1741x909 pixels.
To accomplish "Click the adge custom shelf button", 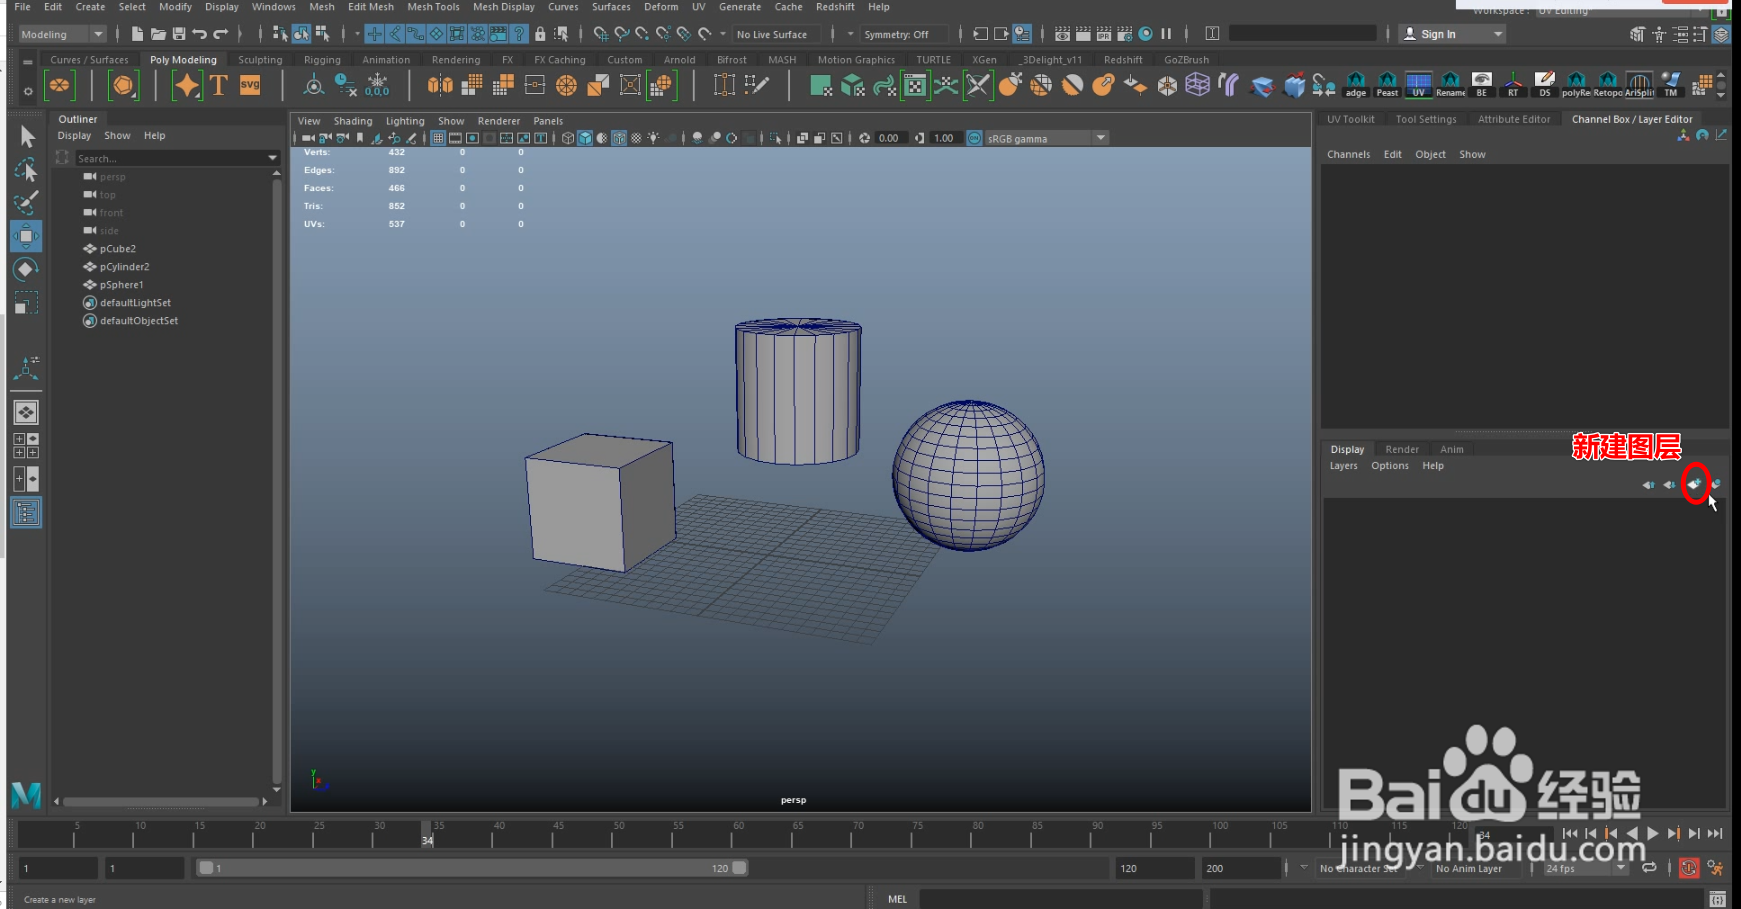I will click(1356, 85).
